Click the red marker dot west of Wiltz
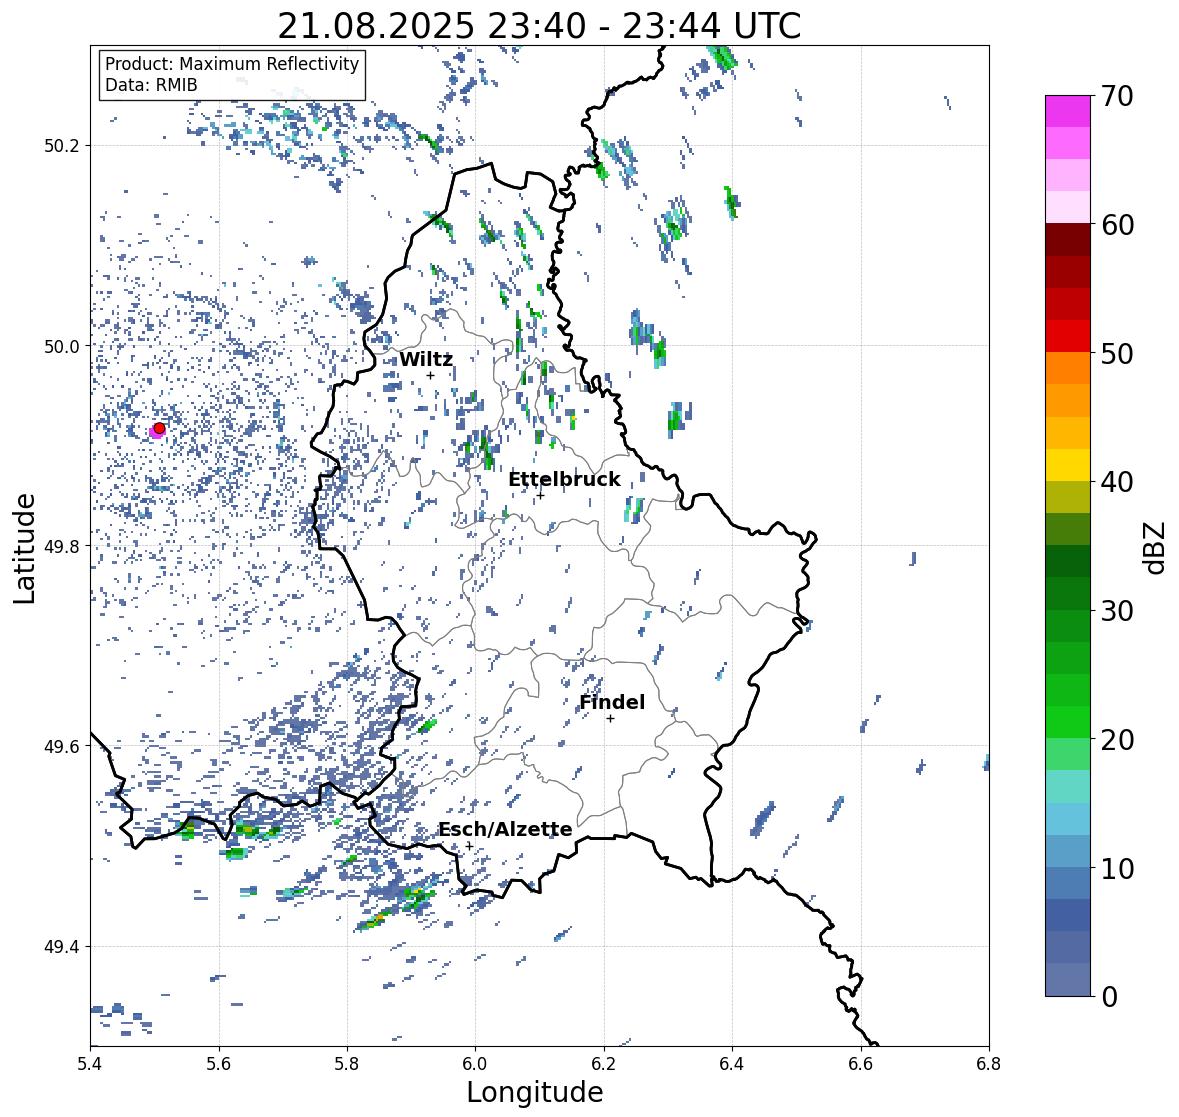Viewport: 1179px width, 1117px height. [x=159, y=428]
